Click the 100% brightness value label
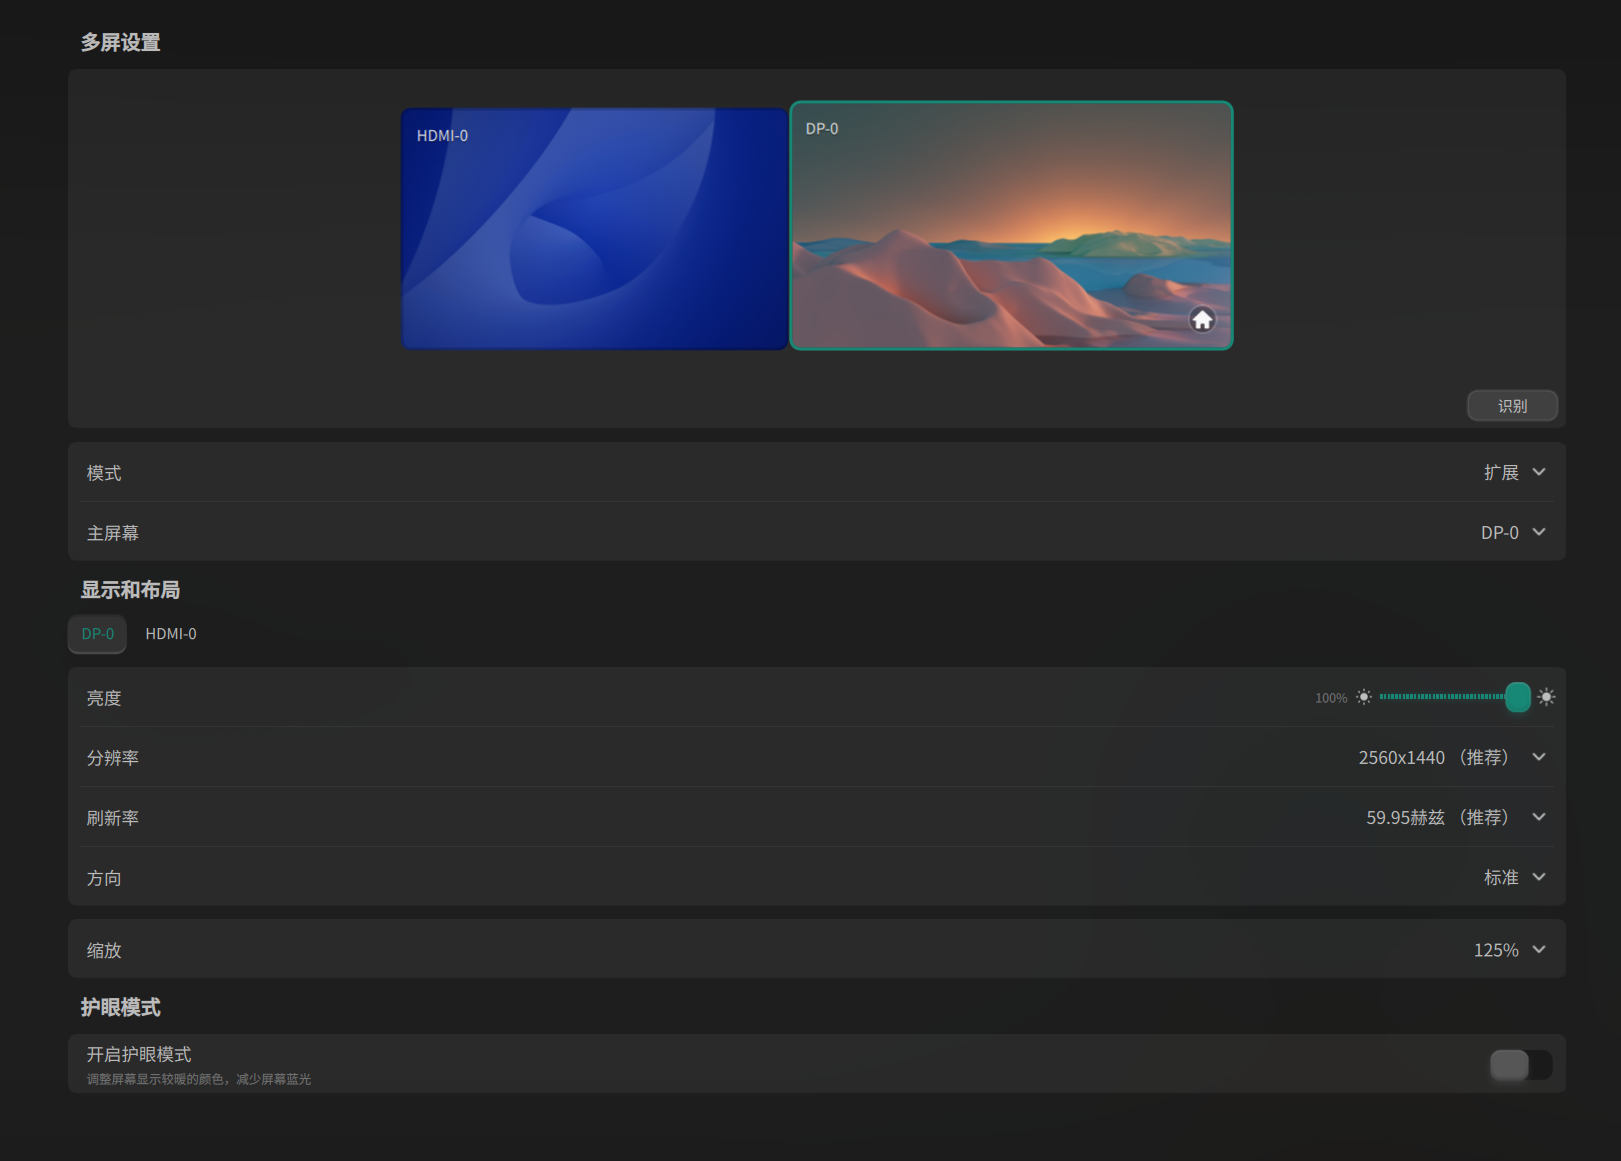1621x1161 pixels. tap(1331, 698)
